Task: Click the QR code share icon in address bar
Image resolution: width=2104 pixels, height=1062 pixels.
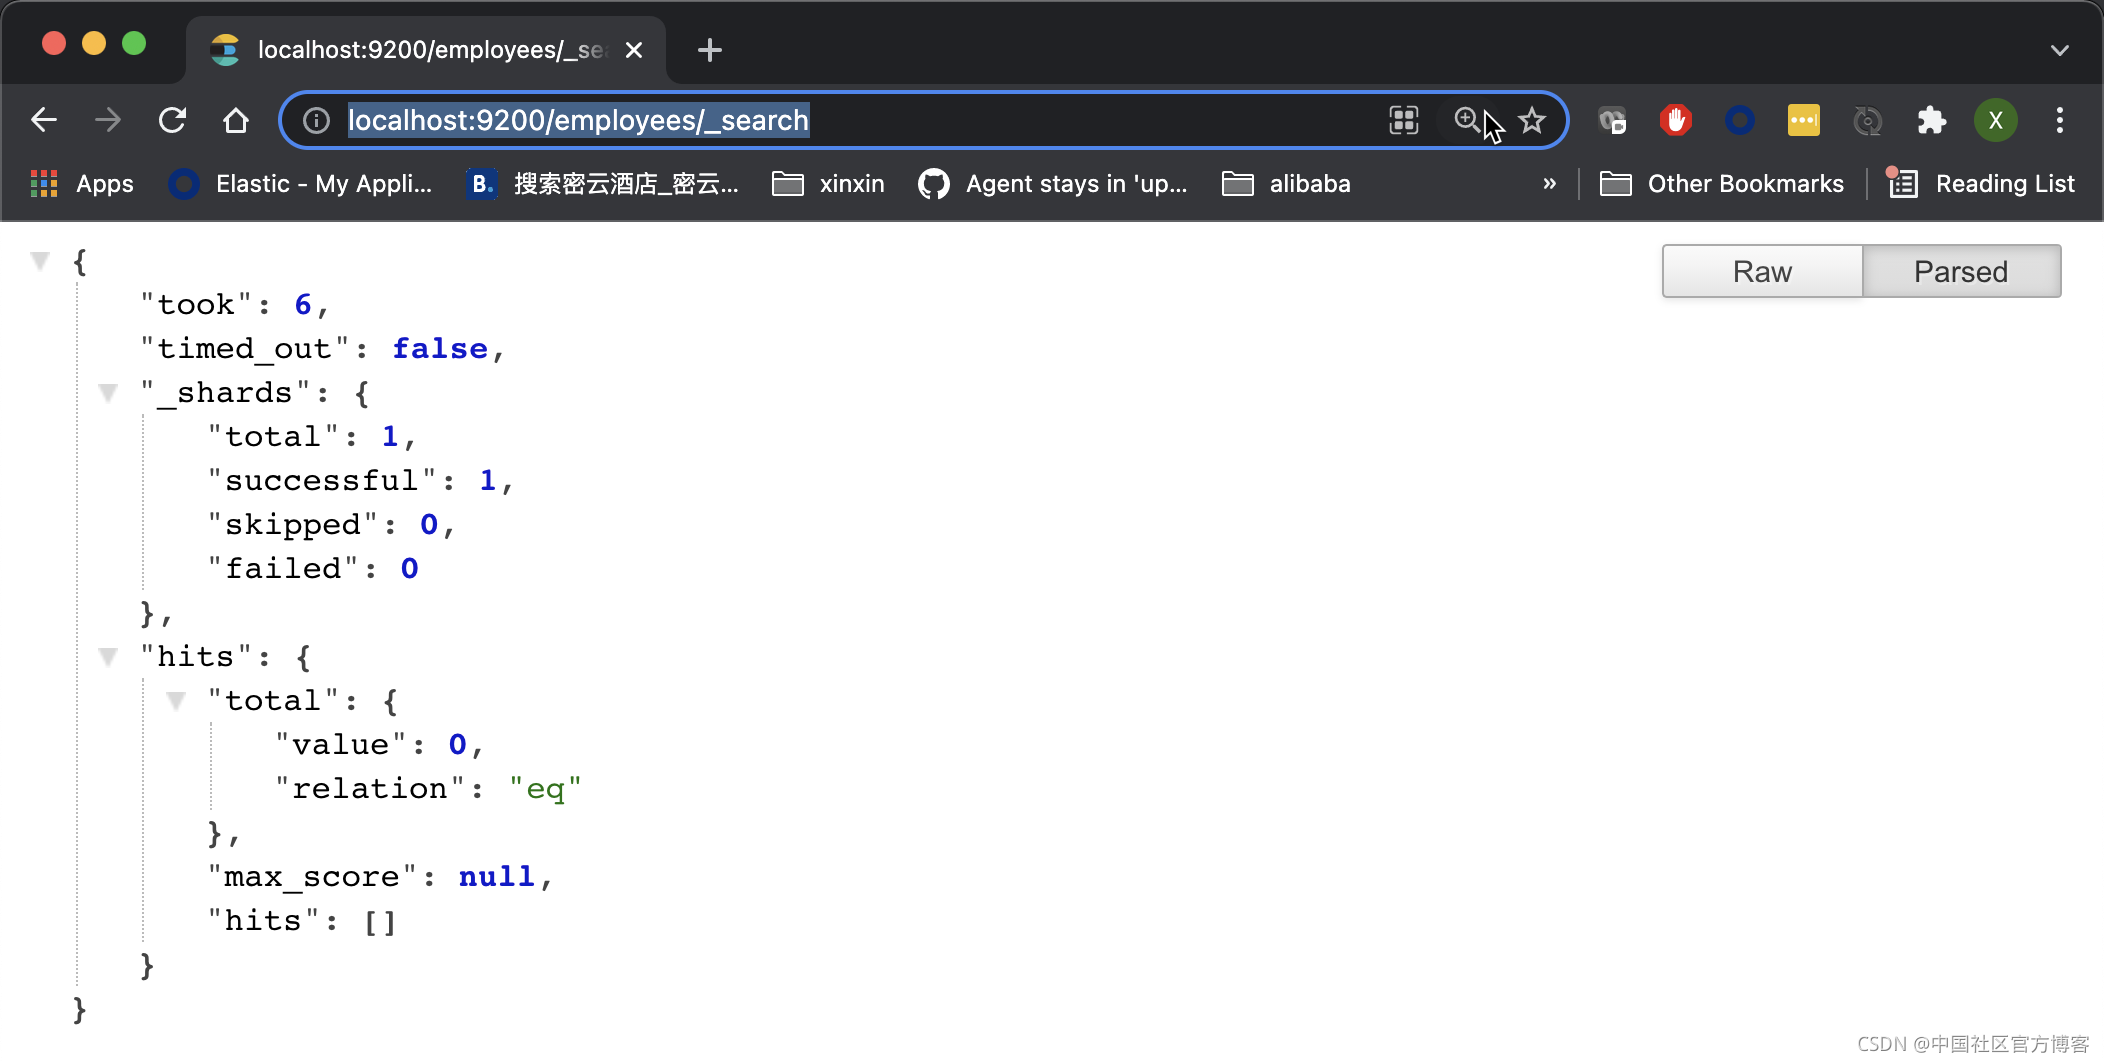Action: (1403, 120)
